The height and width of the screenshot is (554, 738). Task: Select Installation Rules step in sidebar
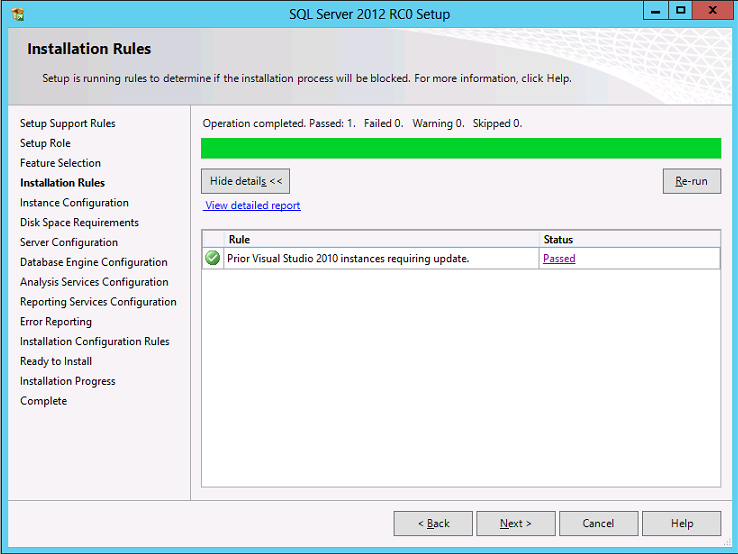click(x=62, y=183)
